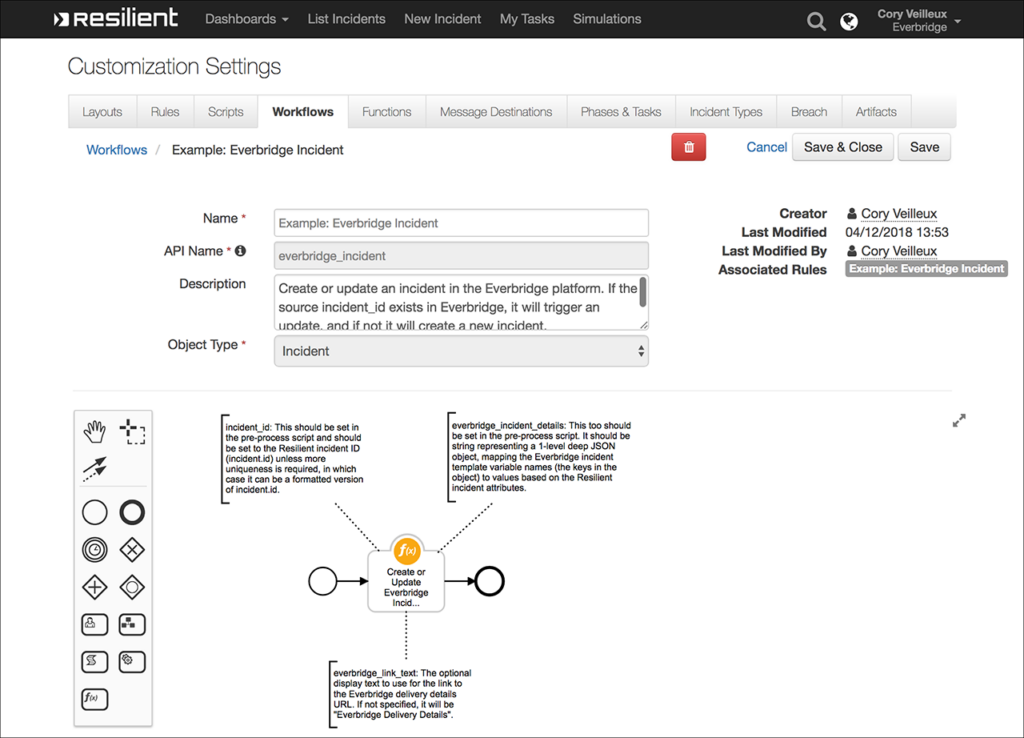Open the Incident Types tab
This screenshot has width=1024, height=738.
(x=726, y=112)
